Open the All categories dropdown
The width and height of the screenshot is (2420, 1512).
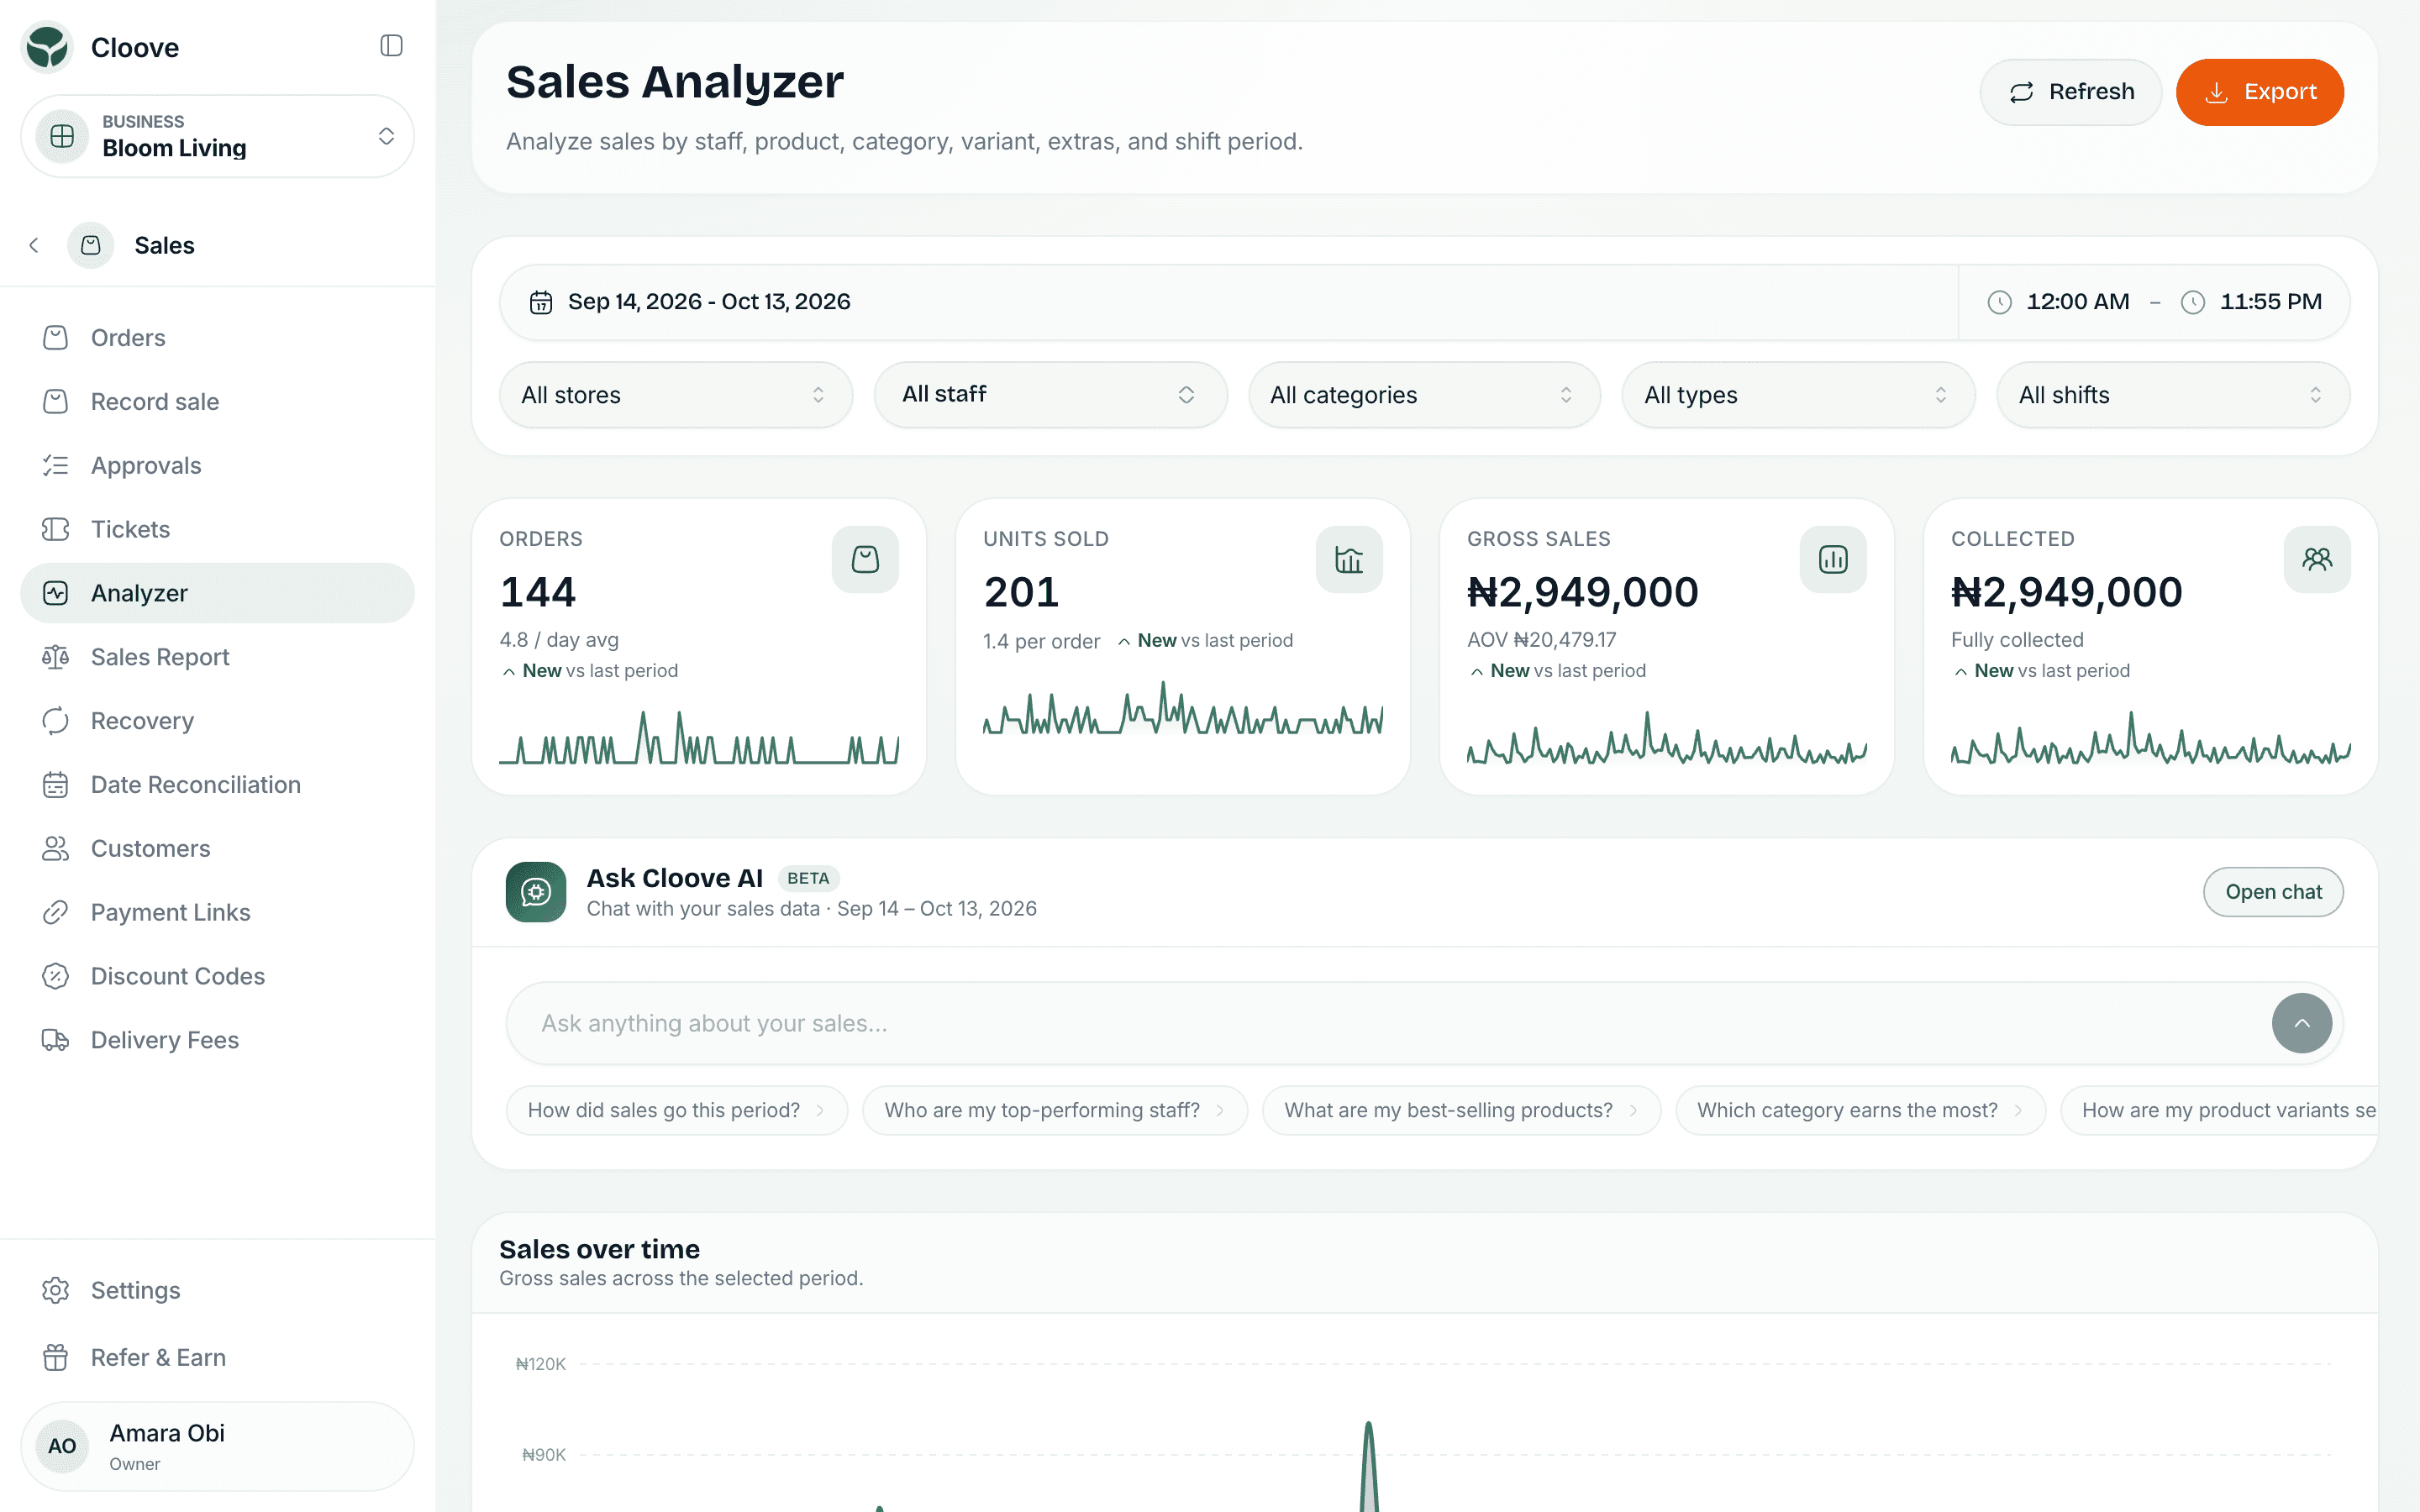pos(1424,395)
